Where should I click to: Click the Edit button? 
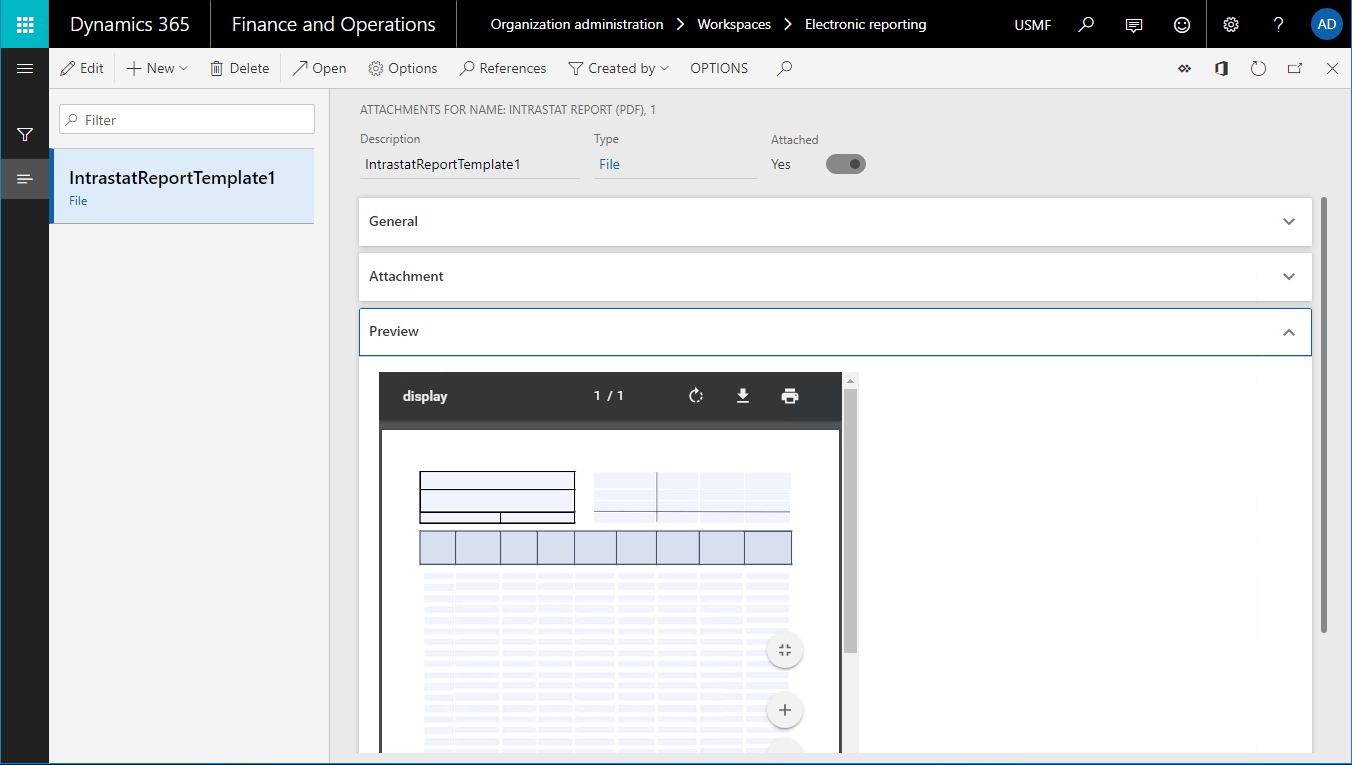[82, 68]
